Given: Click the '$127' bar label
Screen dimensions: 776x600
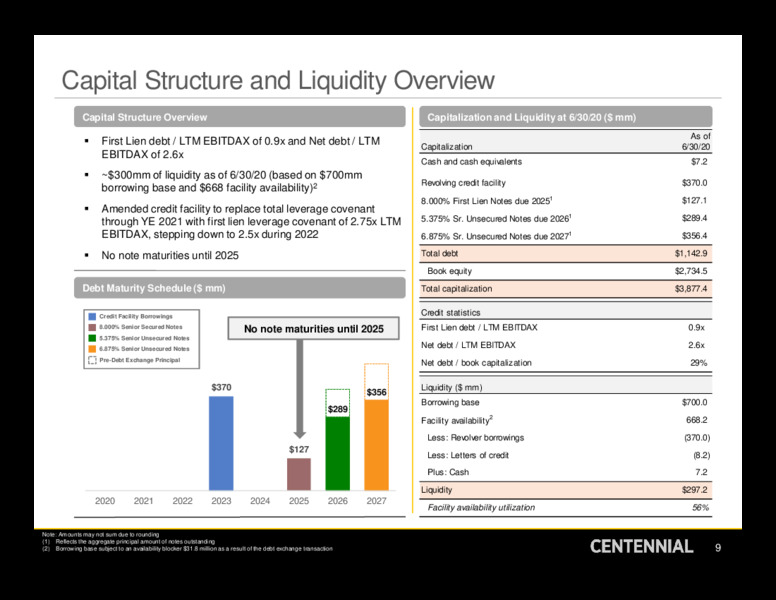Looking at the screenshot, I should click(299, 450).
